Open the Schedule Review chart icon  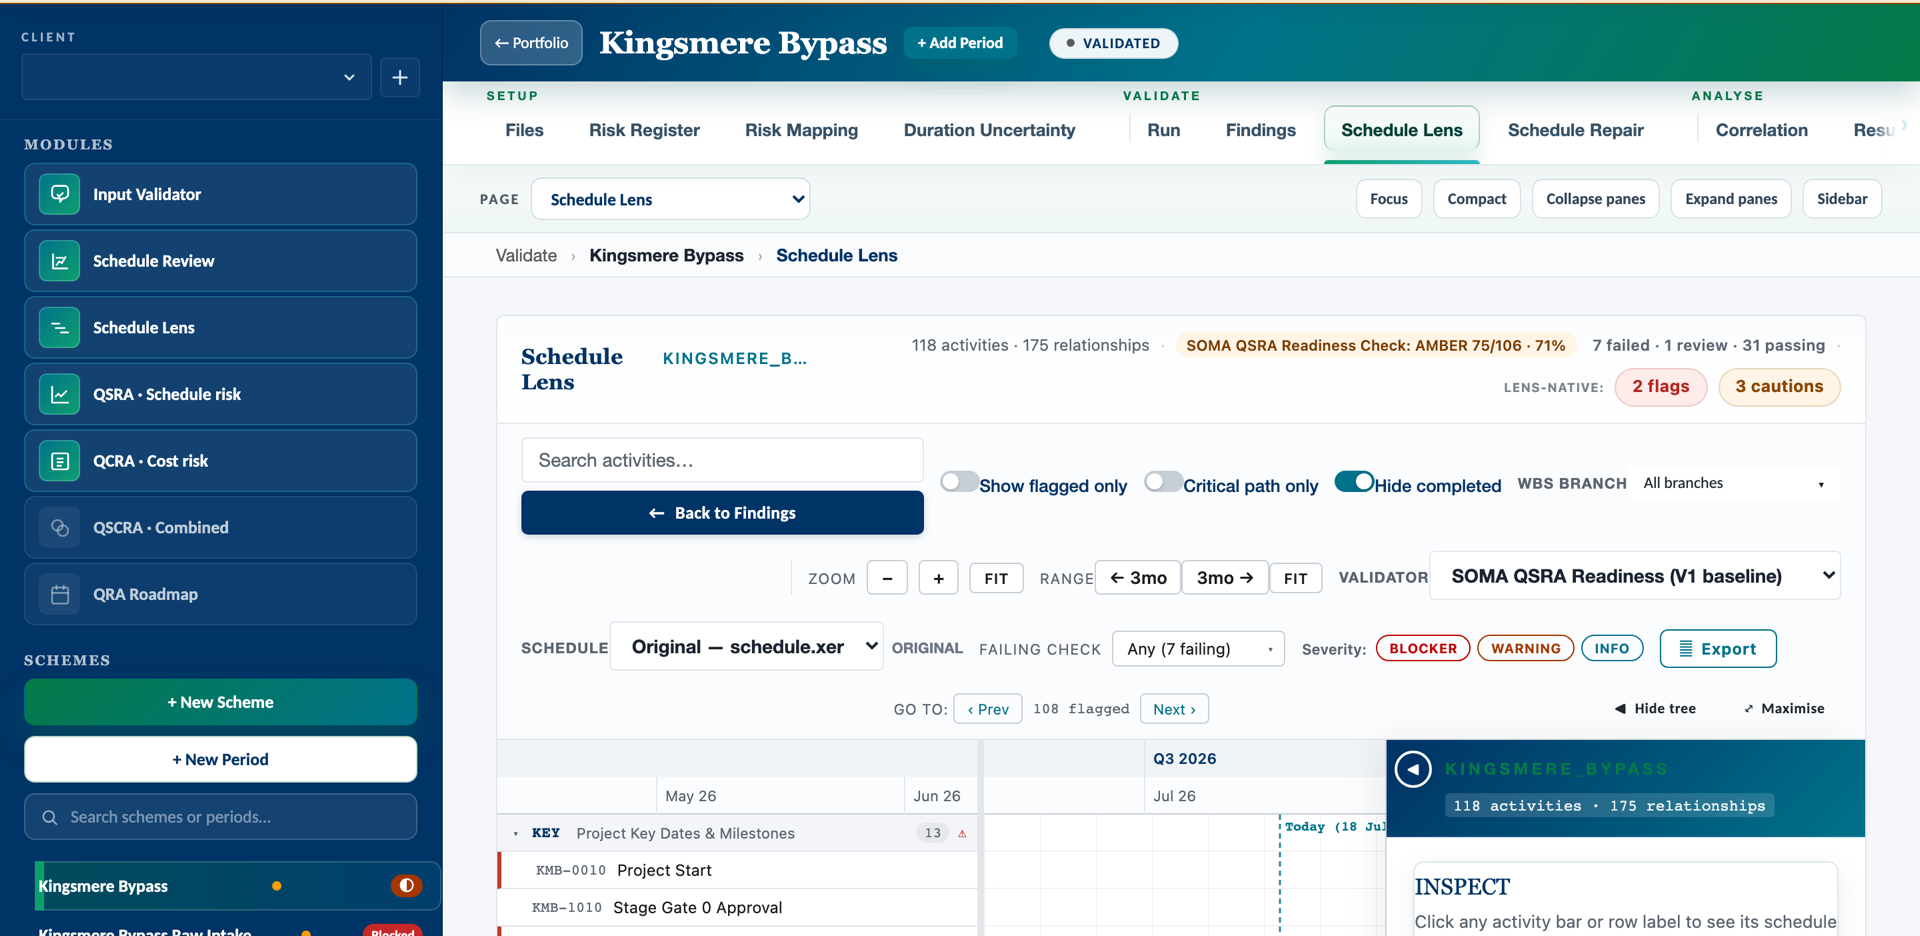(x=60, y=261)
